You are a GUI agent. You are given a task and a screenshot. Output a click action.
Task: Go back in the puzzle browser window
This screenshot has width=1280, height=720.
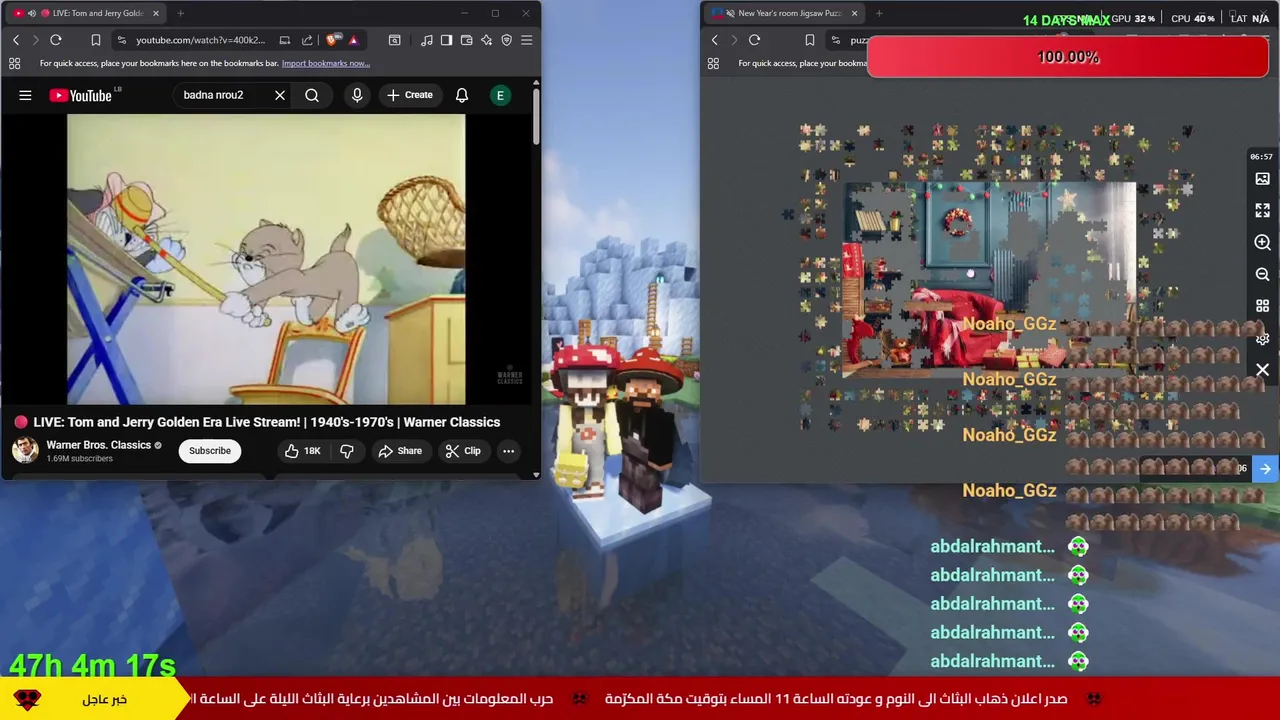coord(714,40)
